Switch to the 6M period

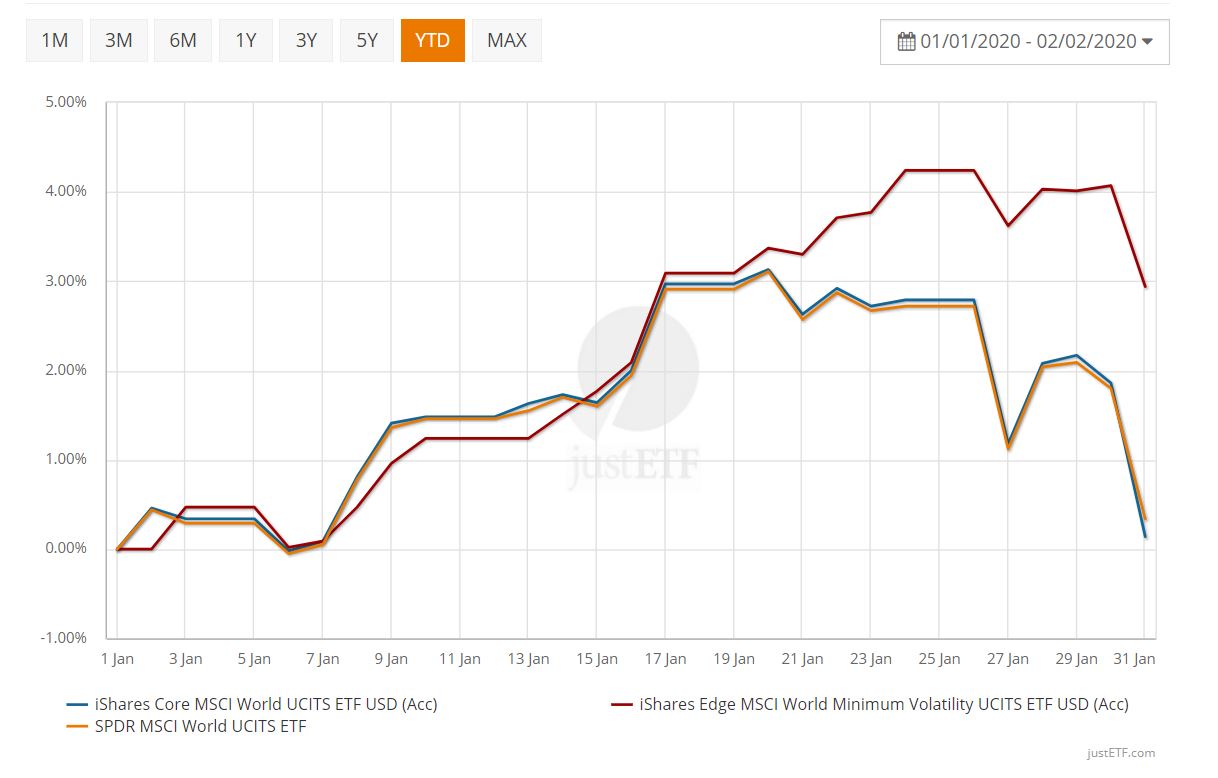[183, 41]
